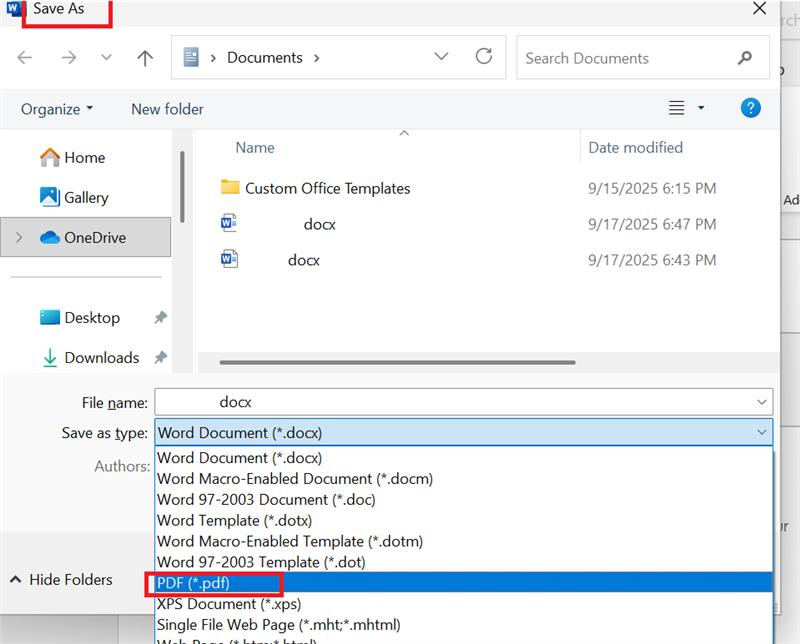Screen dimensions: 800x644
Task: Close the Save As dialog
Action: click(759, 8)
